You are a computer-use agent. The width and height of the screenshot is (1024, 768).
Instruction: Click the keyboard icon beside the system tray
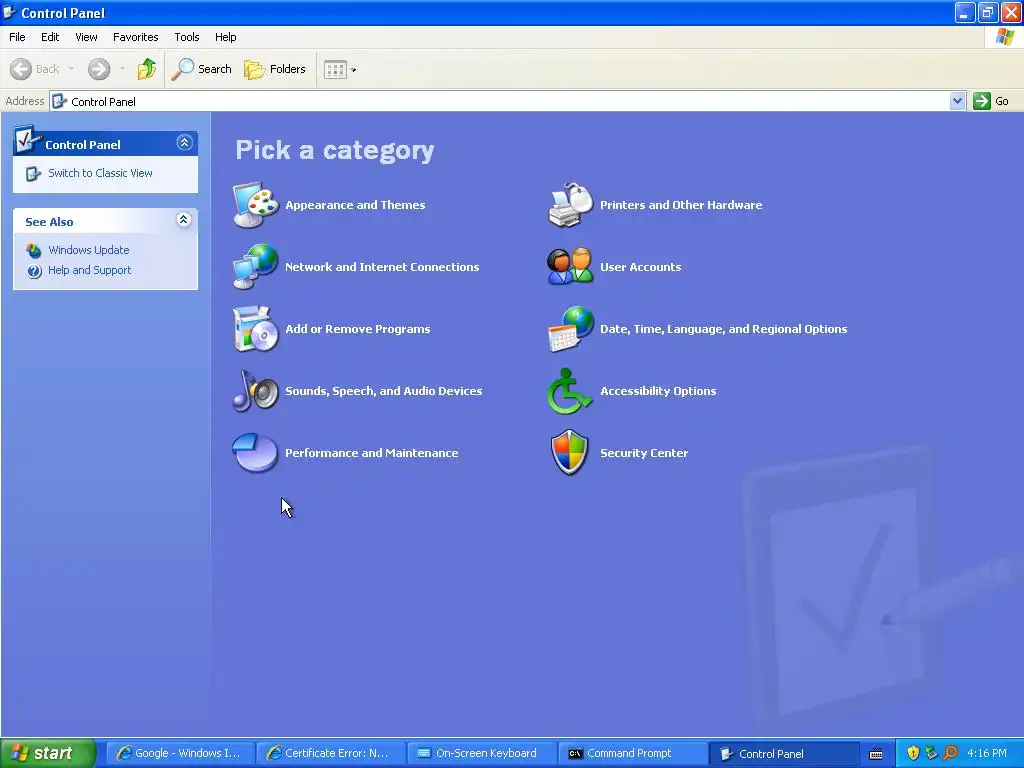pyautogui.click(x=876, y=754)
